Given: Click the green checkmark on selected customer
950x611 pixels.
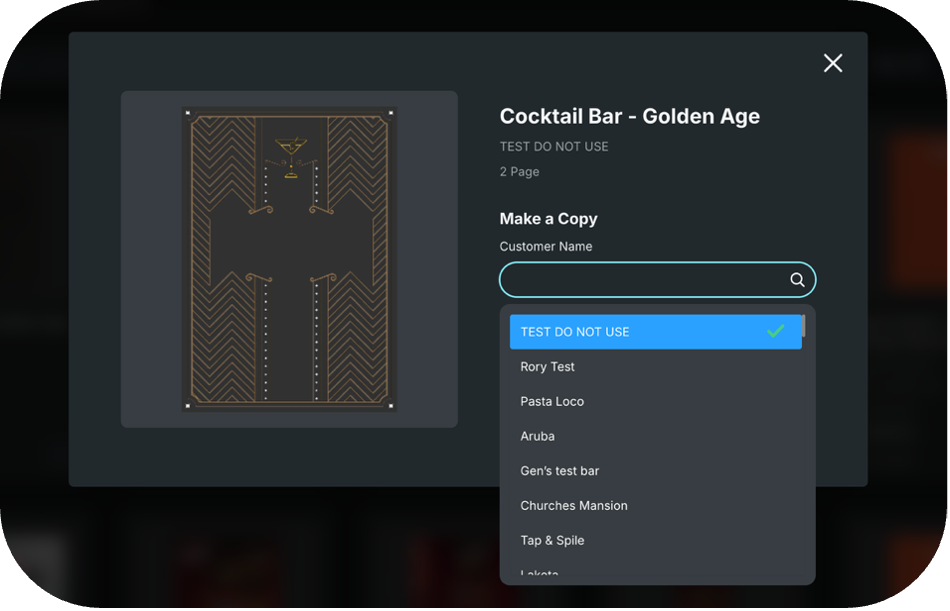Looking at the screenshot, I should click(x=775, y=331).
